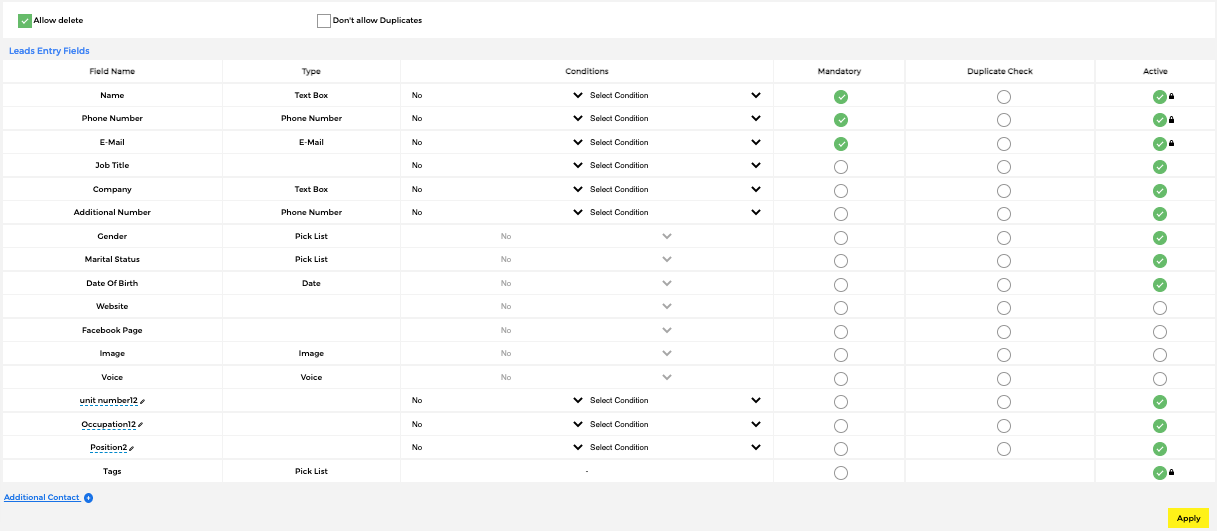Click the lock icon in the E-Mail row
Viewport: 1217px width, 531px height.
point(1171,143)
